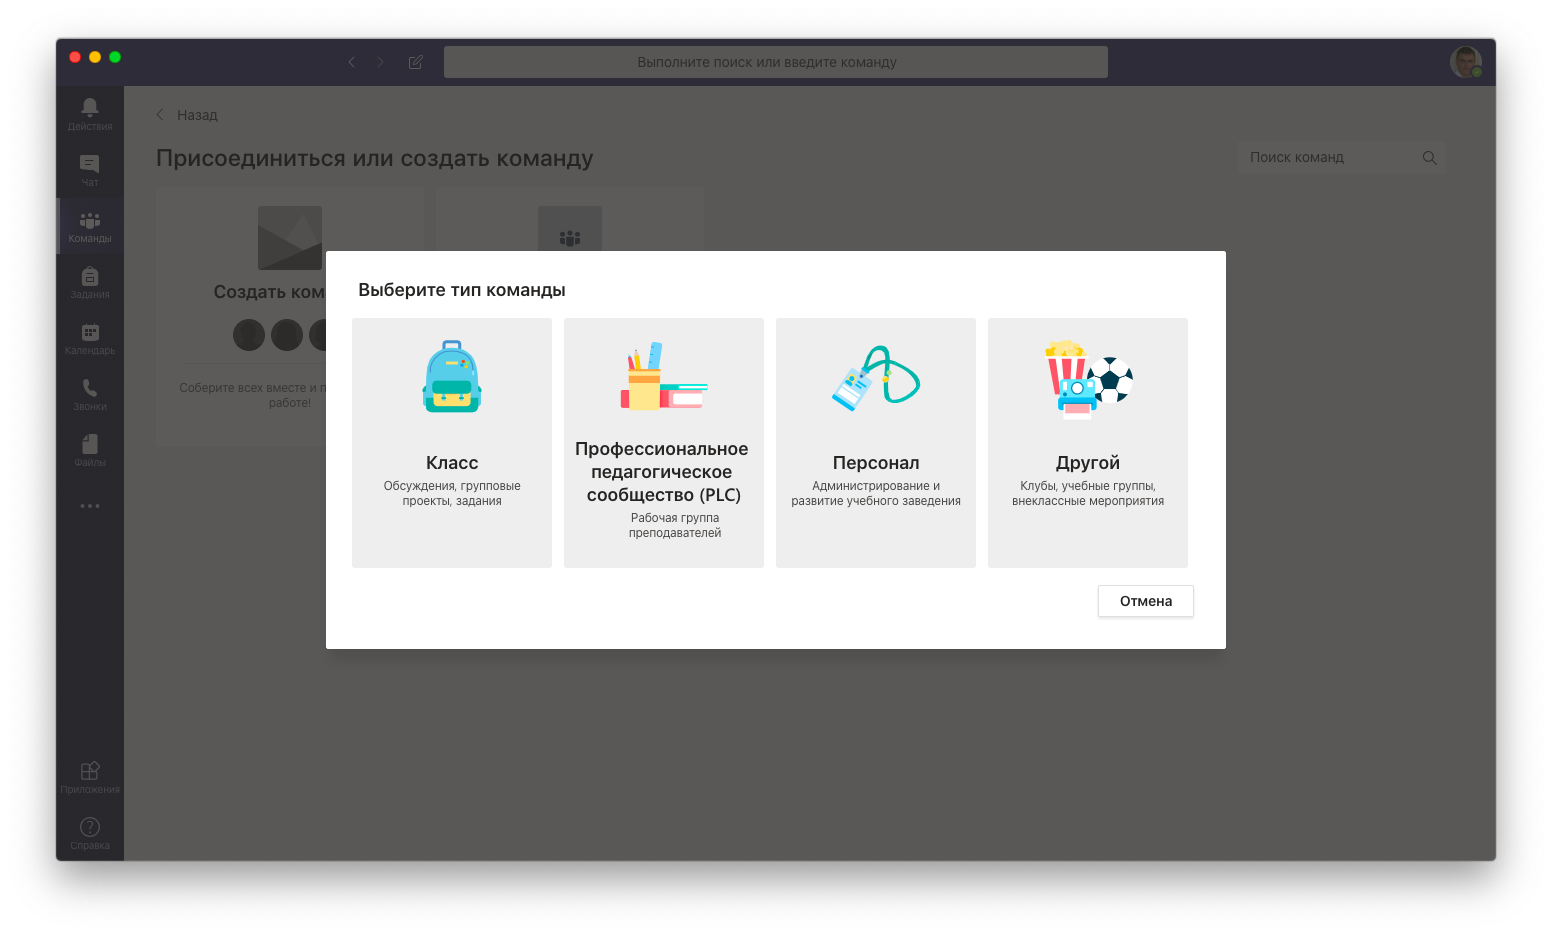The image size is (1552, 935).
Task: Start a new chat with compose icon
Action: coord(416,62)
